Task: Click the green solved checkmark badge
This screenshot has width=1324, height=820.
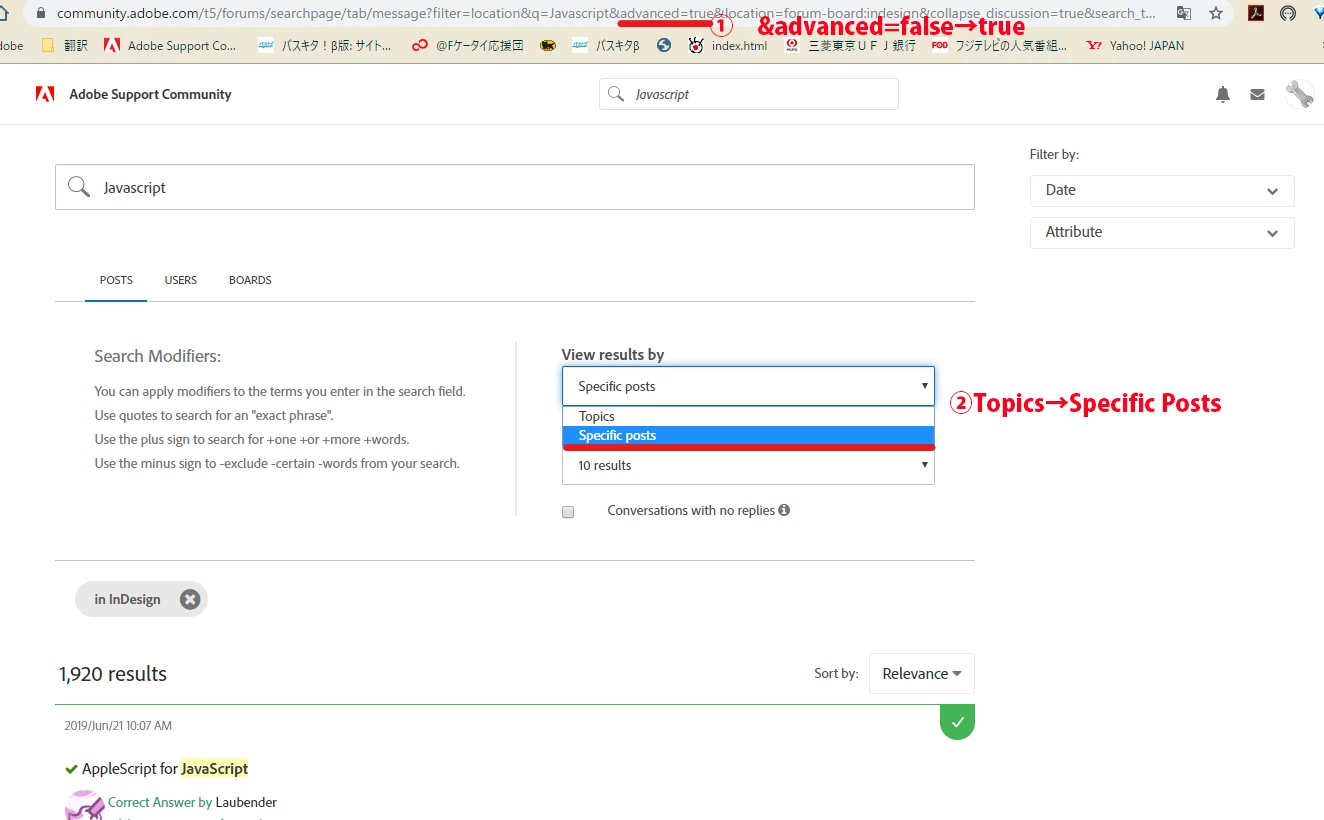Action: 957,721
